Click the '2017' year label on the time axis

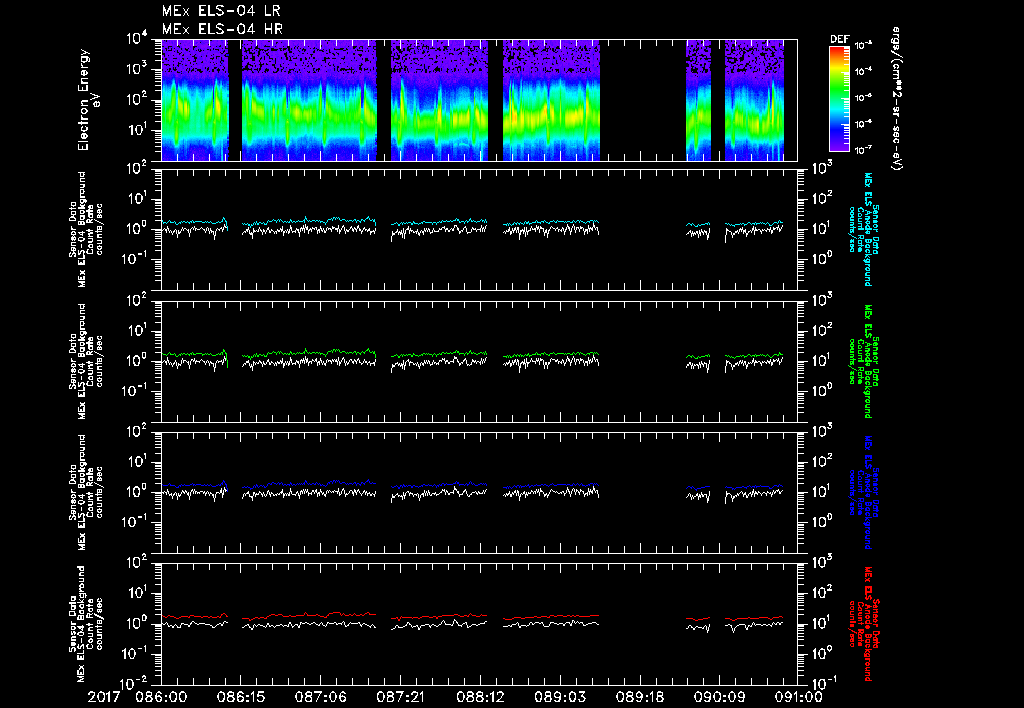point(104,697)
